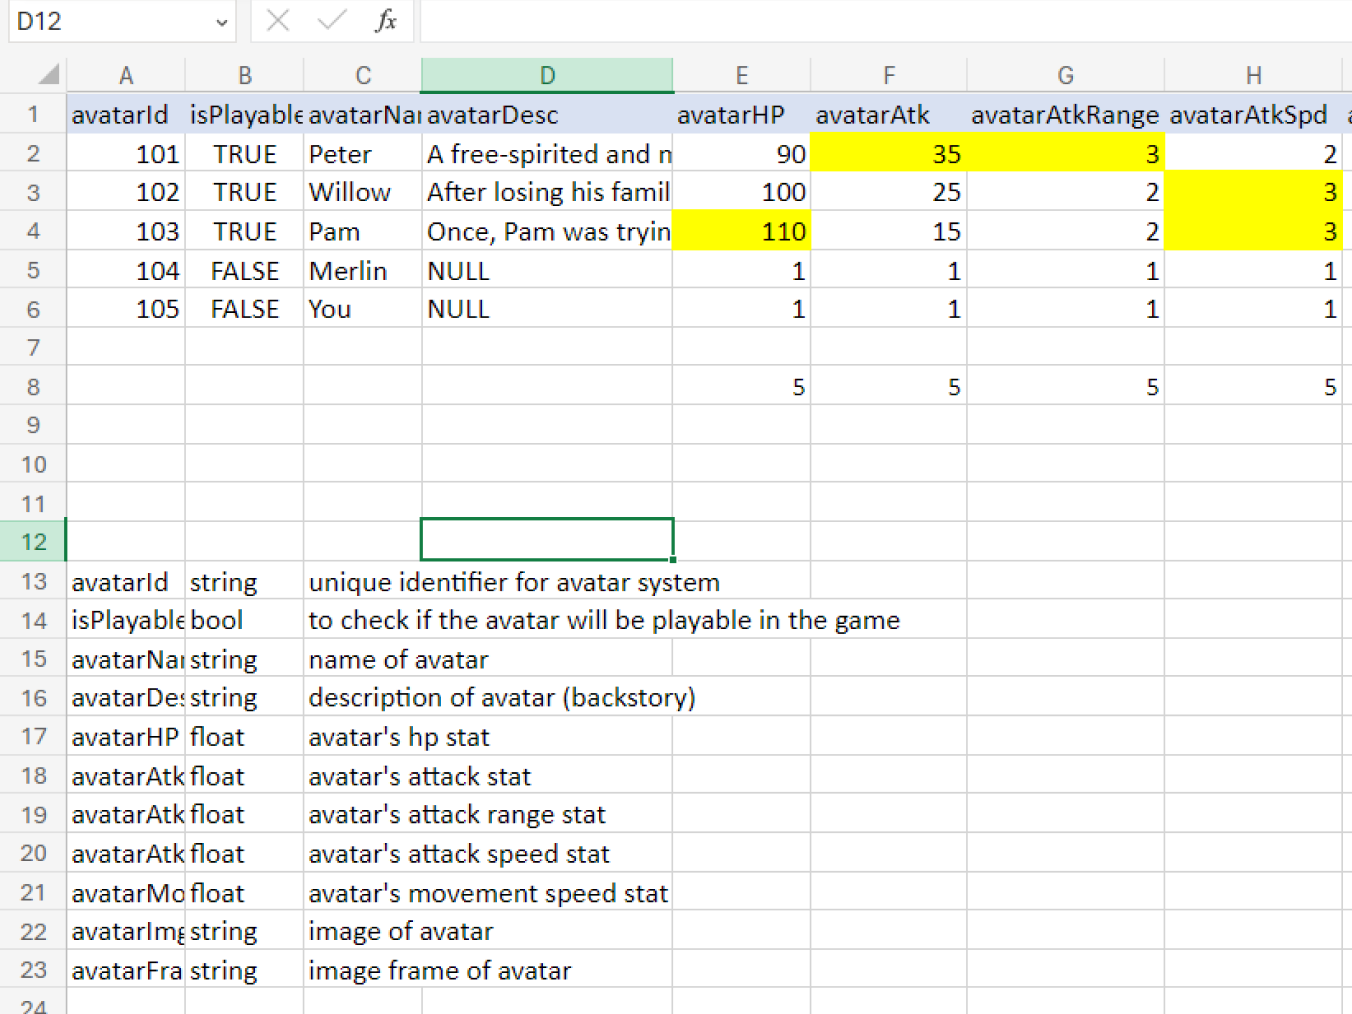Click the cell reading 'image frame of avatar'
This screenshot has width=1352, height=1014.
point(440,970)
